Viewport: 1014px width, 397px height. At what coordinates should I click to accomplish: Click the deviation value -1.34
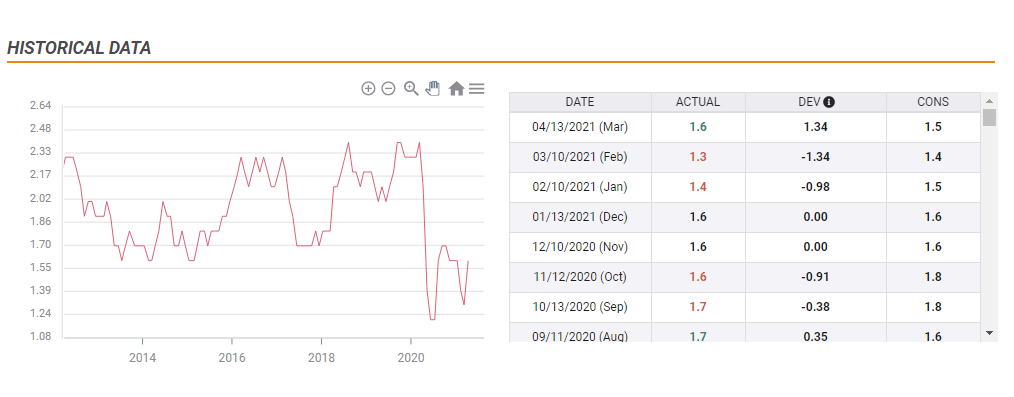point(815,157)
